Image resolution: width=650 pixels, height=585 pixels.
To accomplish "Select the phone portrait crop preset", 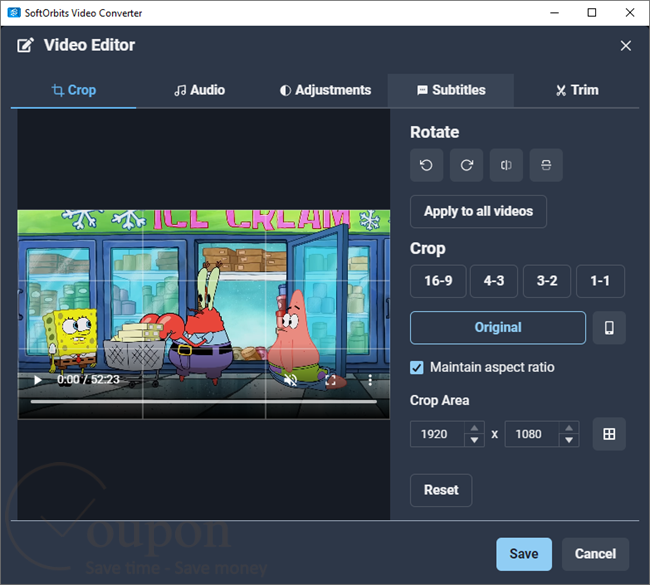I will click(x=609, y=328).
